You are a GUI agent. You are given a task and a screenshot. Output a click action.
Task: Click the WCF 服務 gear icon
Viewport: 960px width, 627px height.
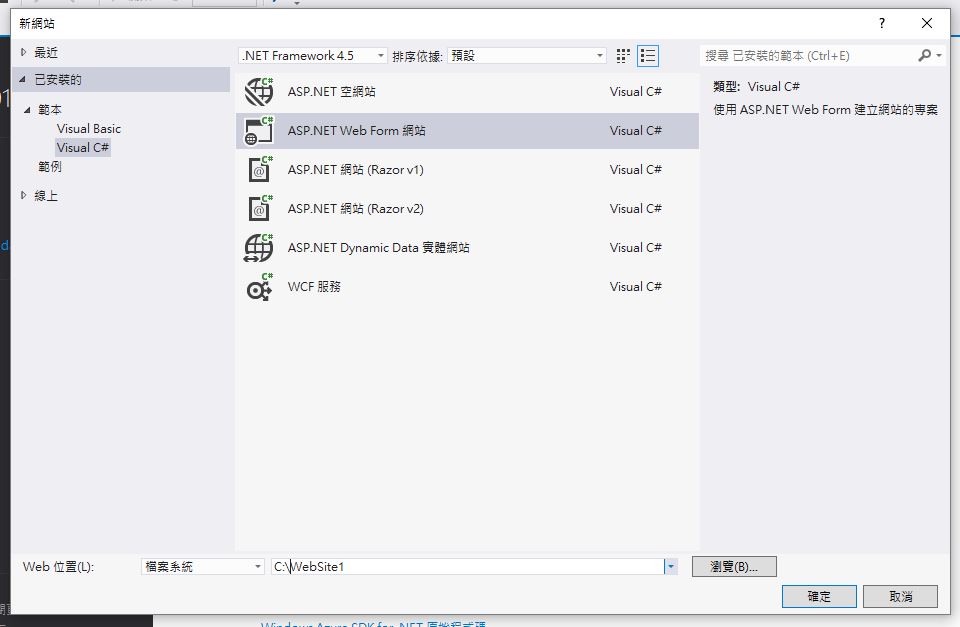pyautogui.click(x=259, y=287)
